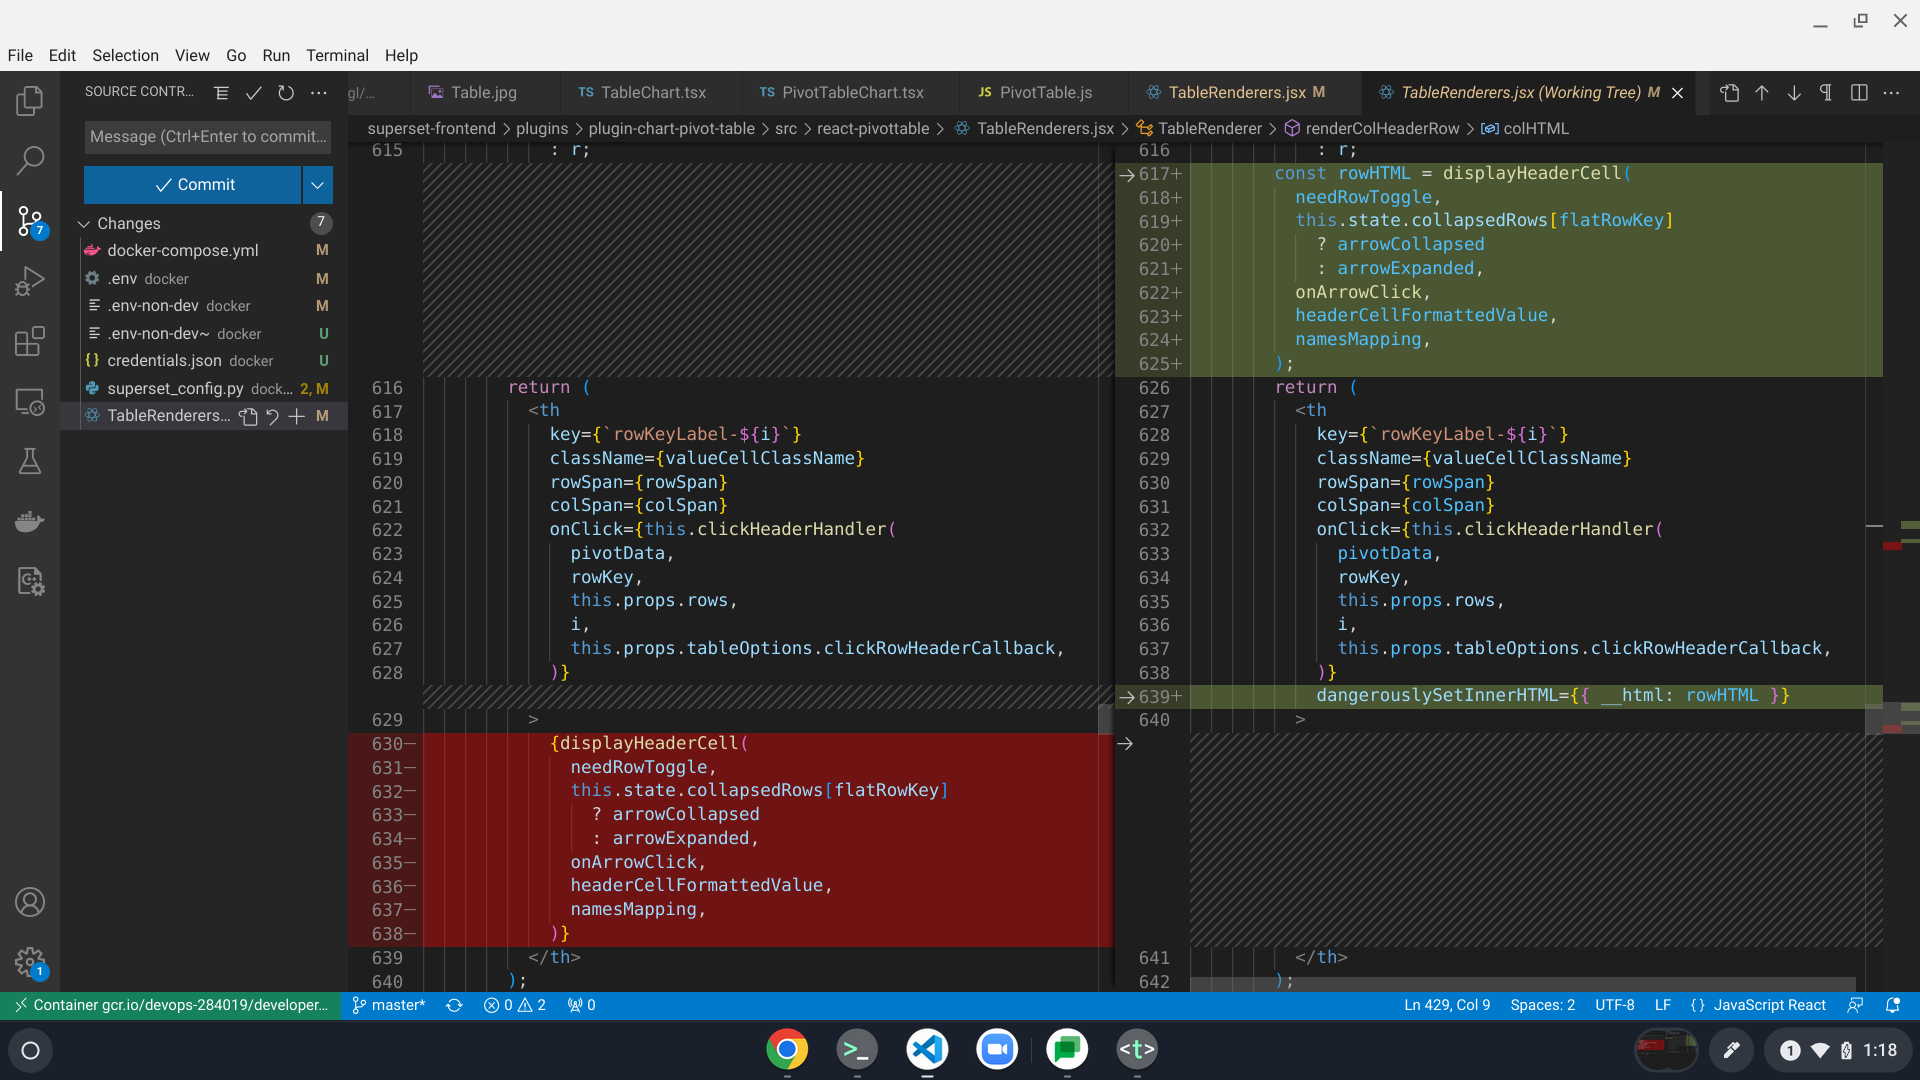Toggle view as tree or list

[x=221, y=92]
